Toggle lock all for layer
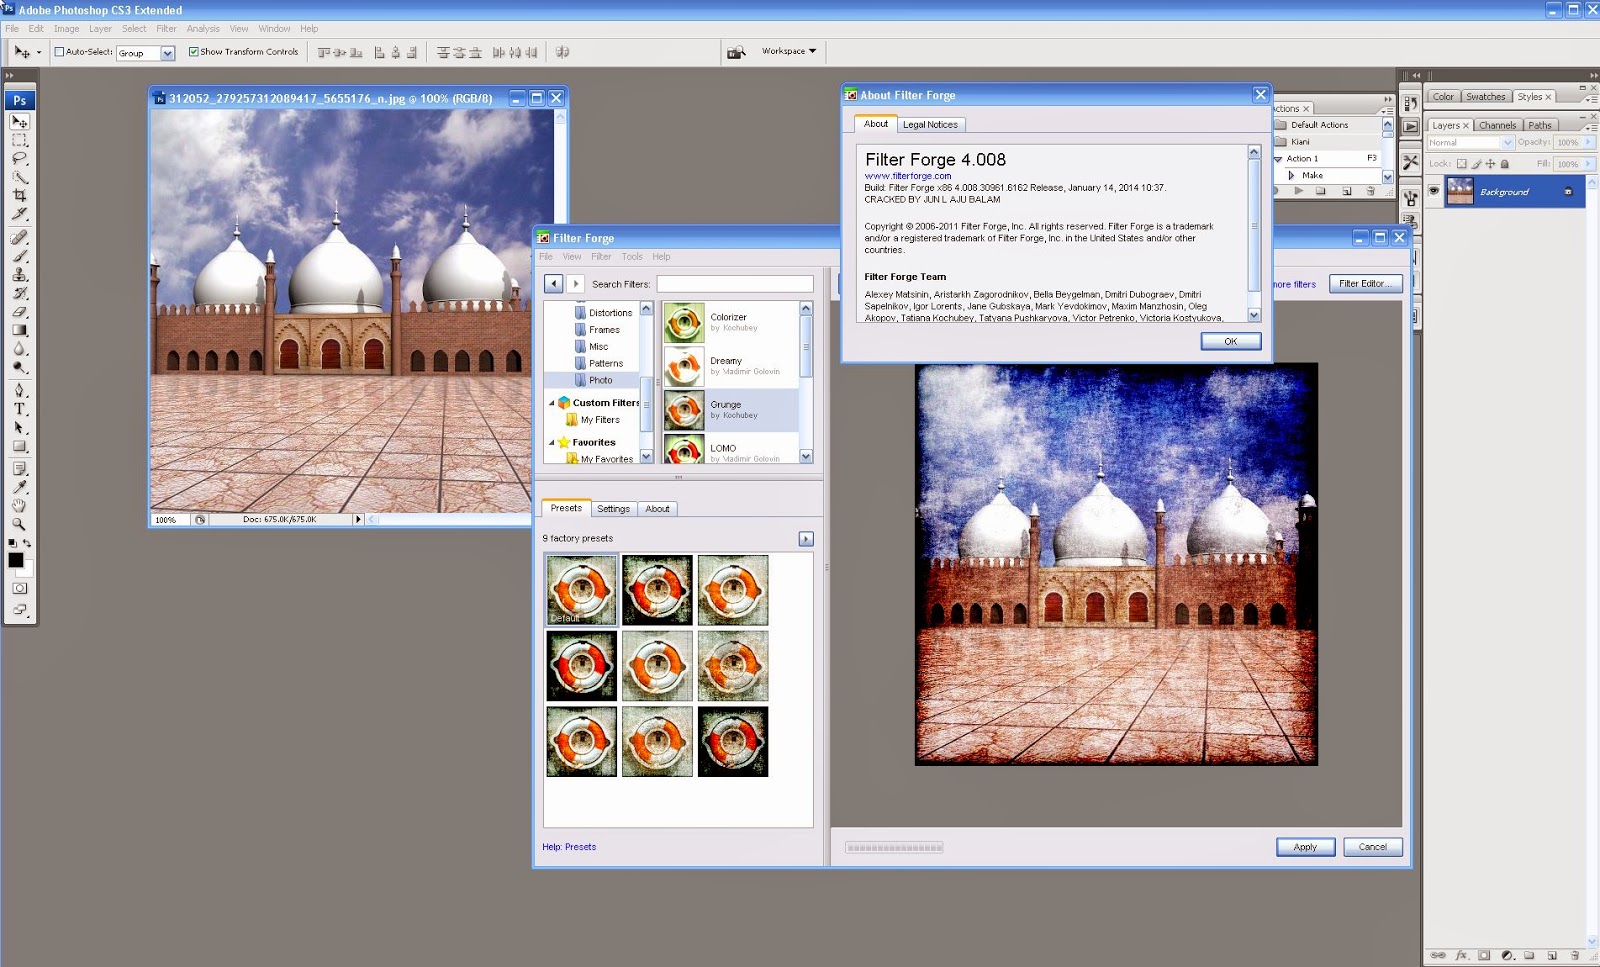This screenshot has width=1600, height=967. [1504, 164]
